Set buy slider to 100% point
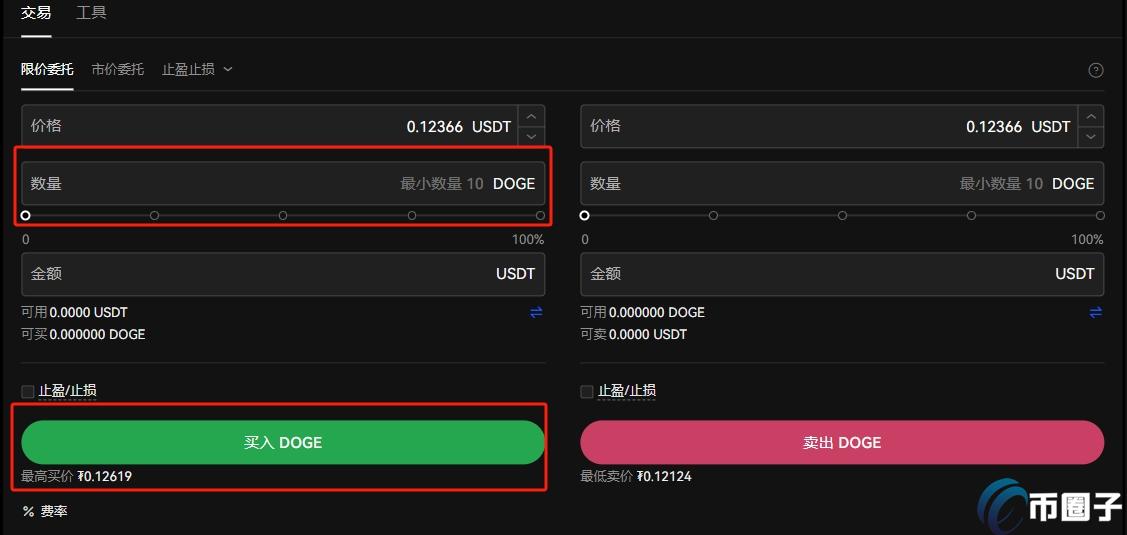The width and height of the screenshot is (1127, 535). (540, 215)
